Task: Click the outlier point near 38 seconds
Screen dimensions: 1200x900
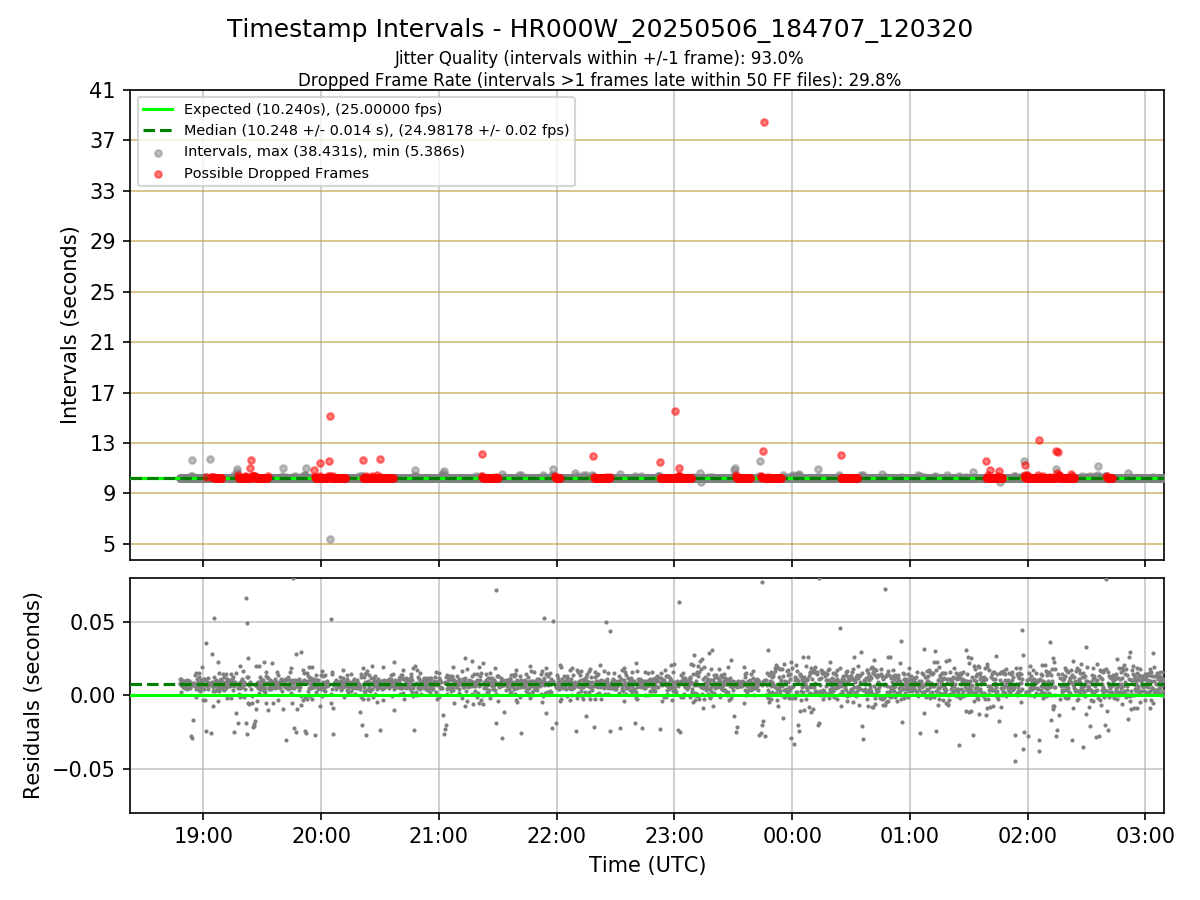Action: pos(764,122)
